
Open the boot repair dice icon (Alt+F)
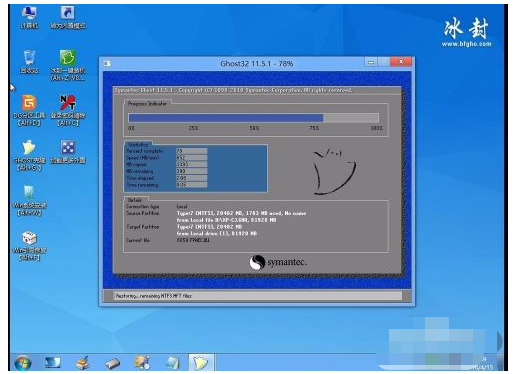click(29, 246)
